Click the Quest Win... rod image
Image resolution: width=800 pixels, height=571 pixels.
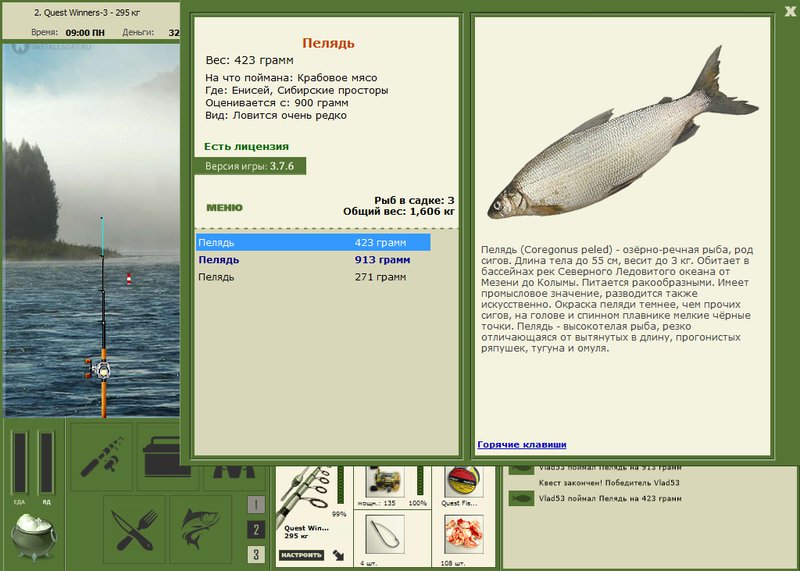[305, 493]
